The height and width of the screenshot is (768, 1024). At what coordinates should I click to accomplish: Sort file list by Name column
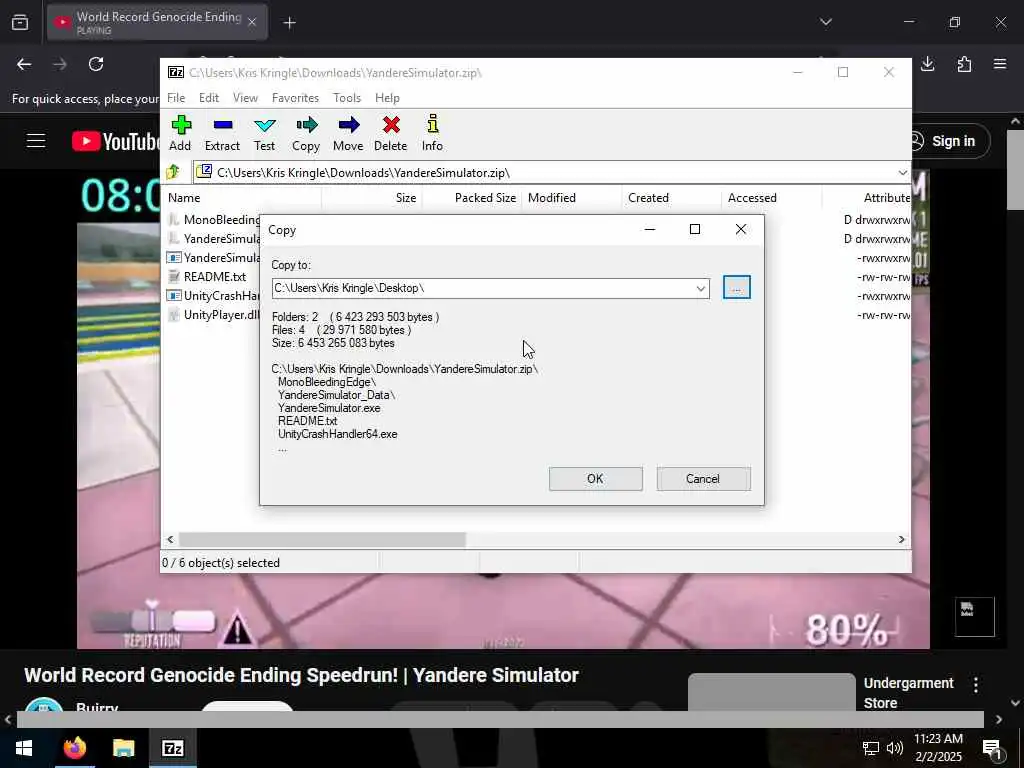click(x=241, y=198)
